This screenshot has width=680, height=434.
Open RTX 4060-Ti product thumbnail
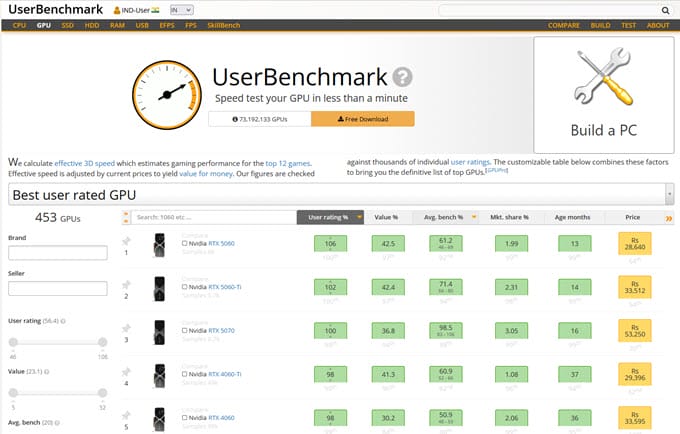[160, 376]
